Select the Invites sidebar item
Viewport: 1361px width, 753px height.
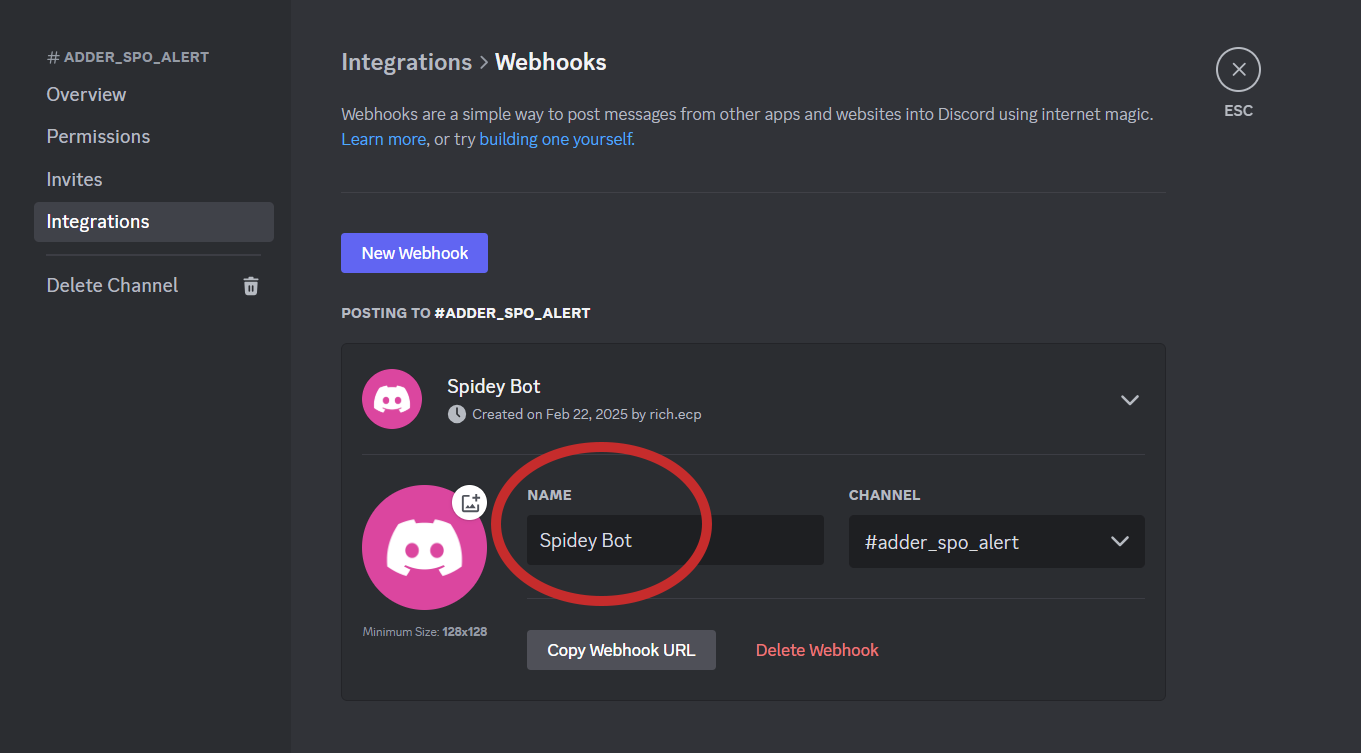[74, 179]
